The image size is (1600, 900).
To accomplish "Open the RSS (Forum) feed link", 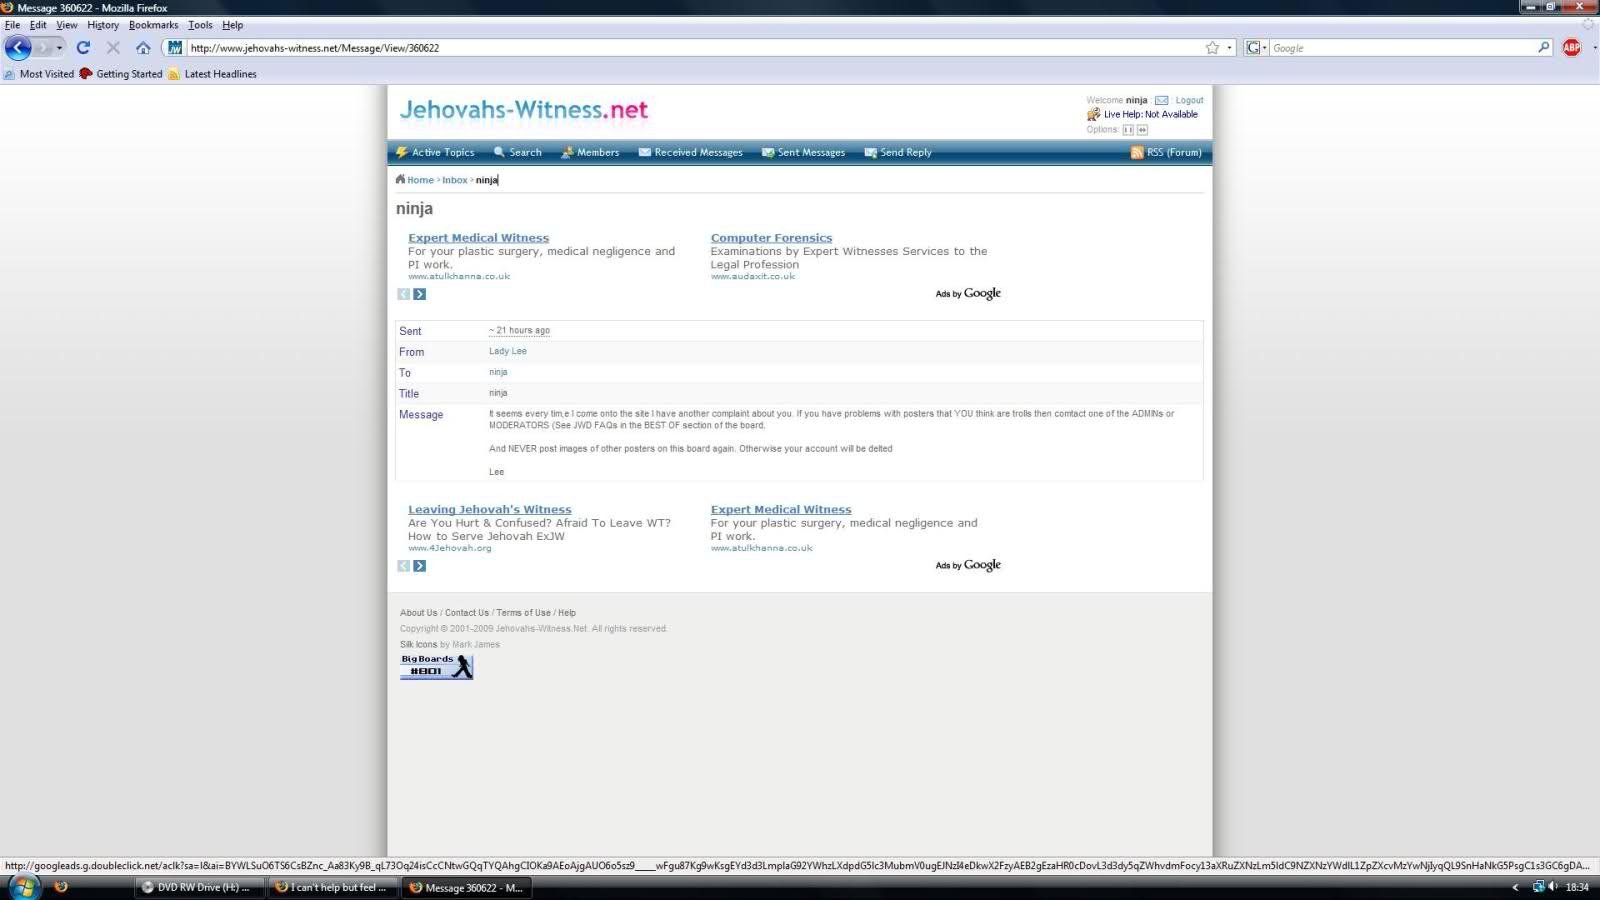I will click(1166, 152).
